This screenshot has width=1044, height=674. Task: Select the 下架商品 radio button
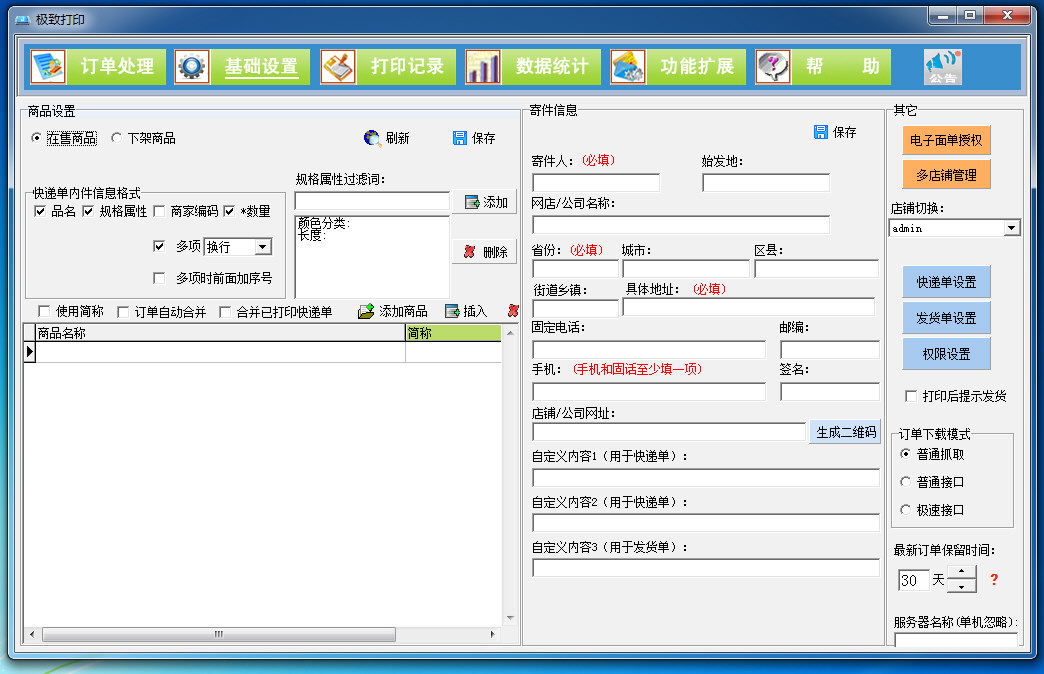tap(117, 140)
